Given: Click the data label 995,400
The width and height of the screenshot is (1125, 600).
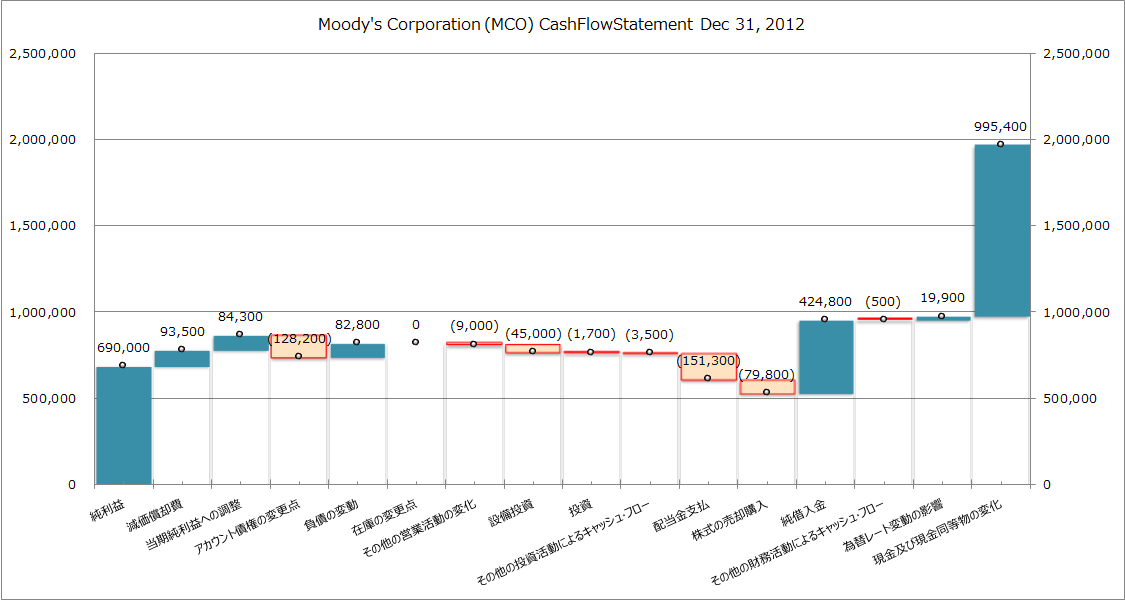Looking at the screenshot, I should pos(1001,127).
